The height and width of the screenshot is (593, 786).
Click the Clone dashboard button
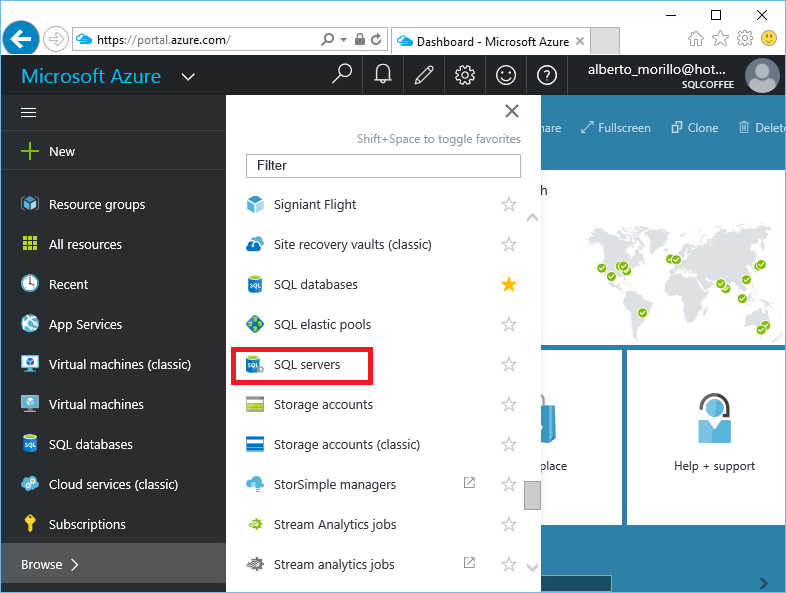(695, 128)
